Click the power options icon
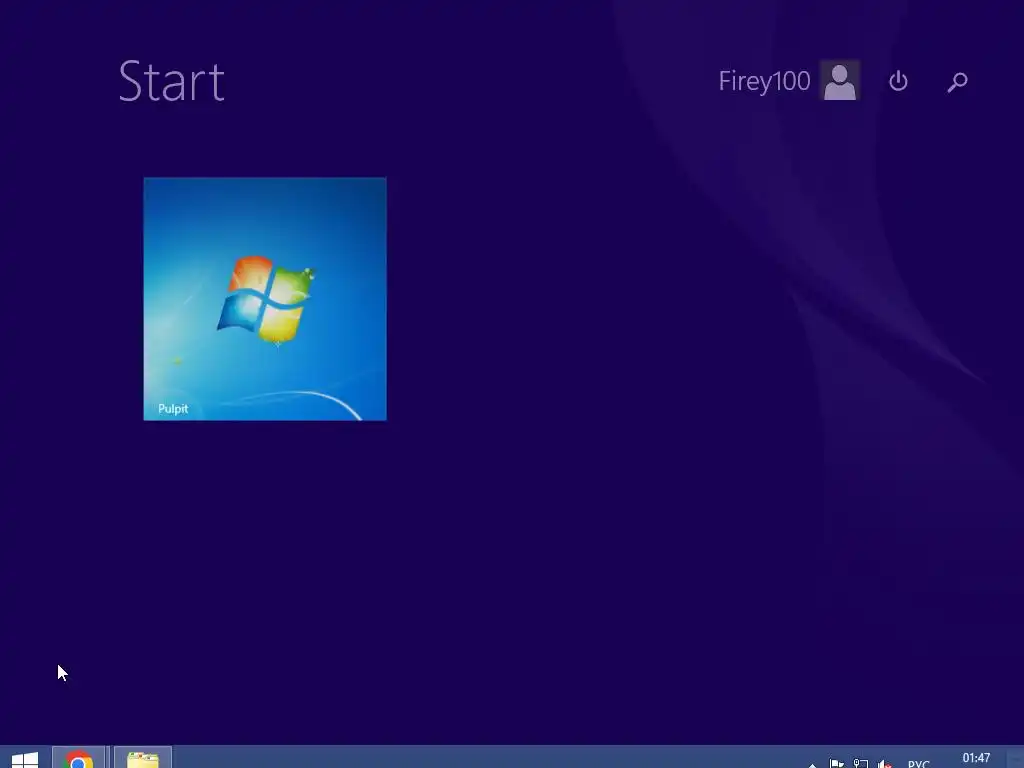 [x=898, y=81]
